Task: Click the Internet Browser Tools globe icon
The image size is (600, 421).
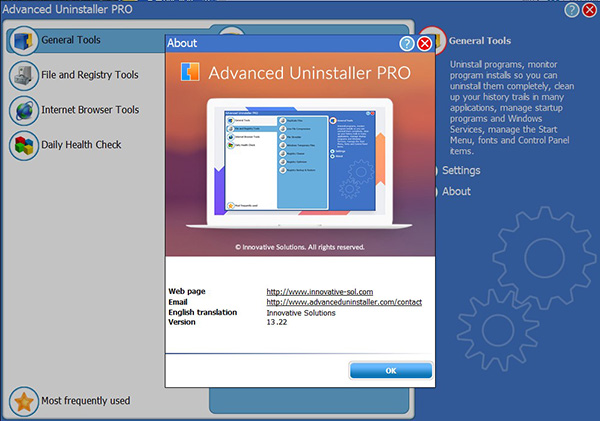Action: [x=23, y=111]
